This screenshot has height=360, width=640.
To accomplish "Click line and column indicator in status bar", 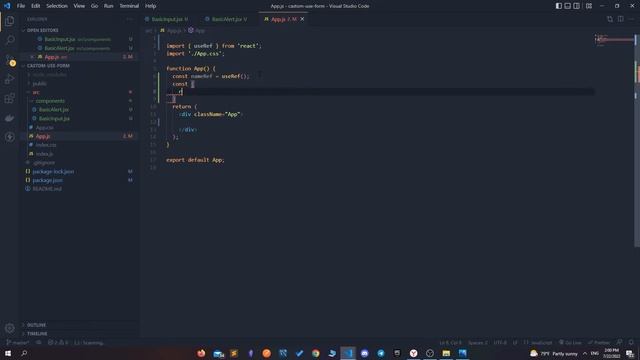I will click(x=450, y=342).
